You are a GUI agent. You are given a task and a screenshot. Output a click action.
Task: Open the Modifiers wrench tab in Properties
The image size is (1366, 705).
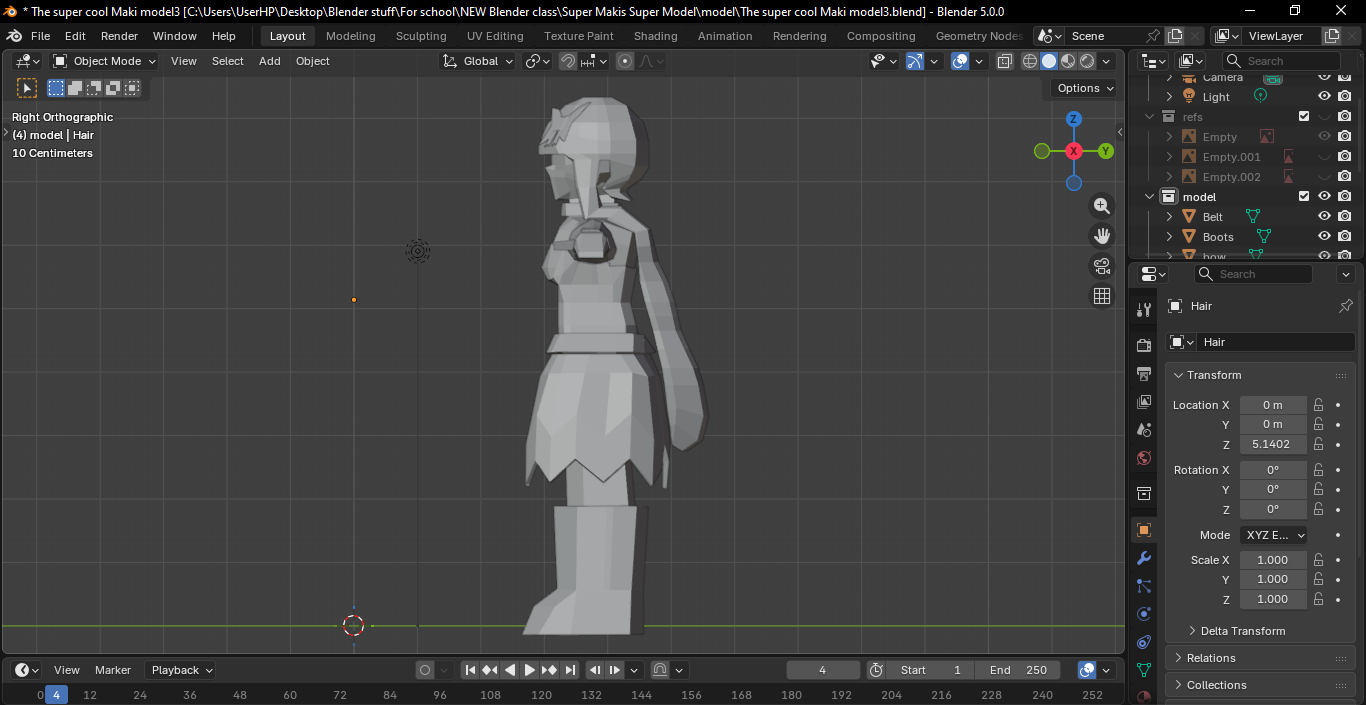(1144, 558)
